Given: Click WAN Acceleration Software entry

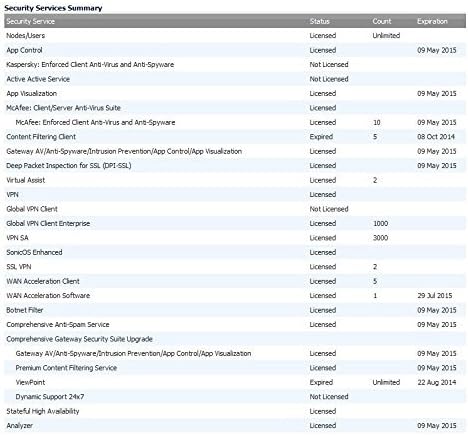Looking at the screenshot, I should [x=48, y=296].
